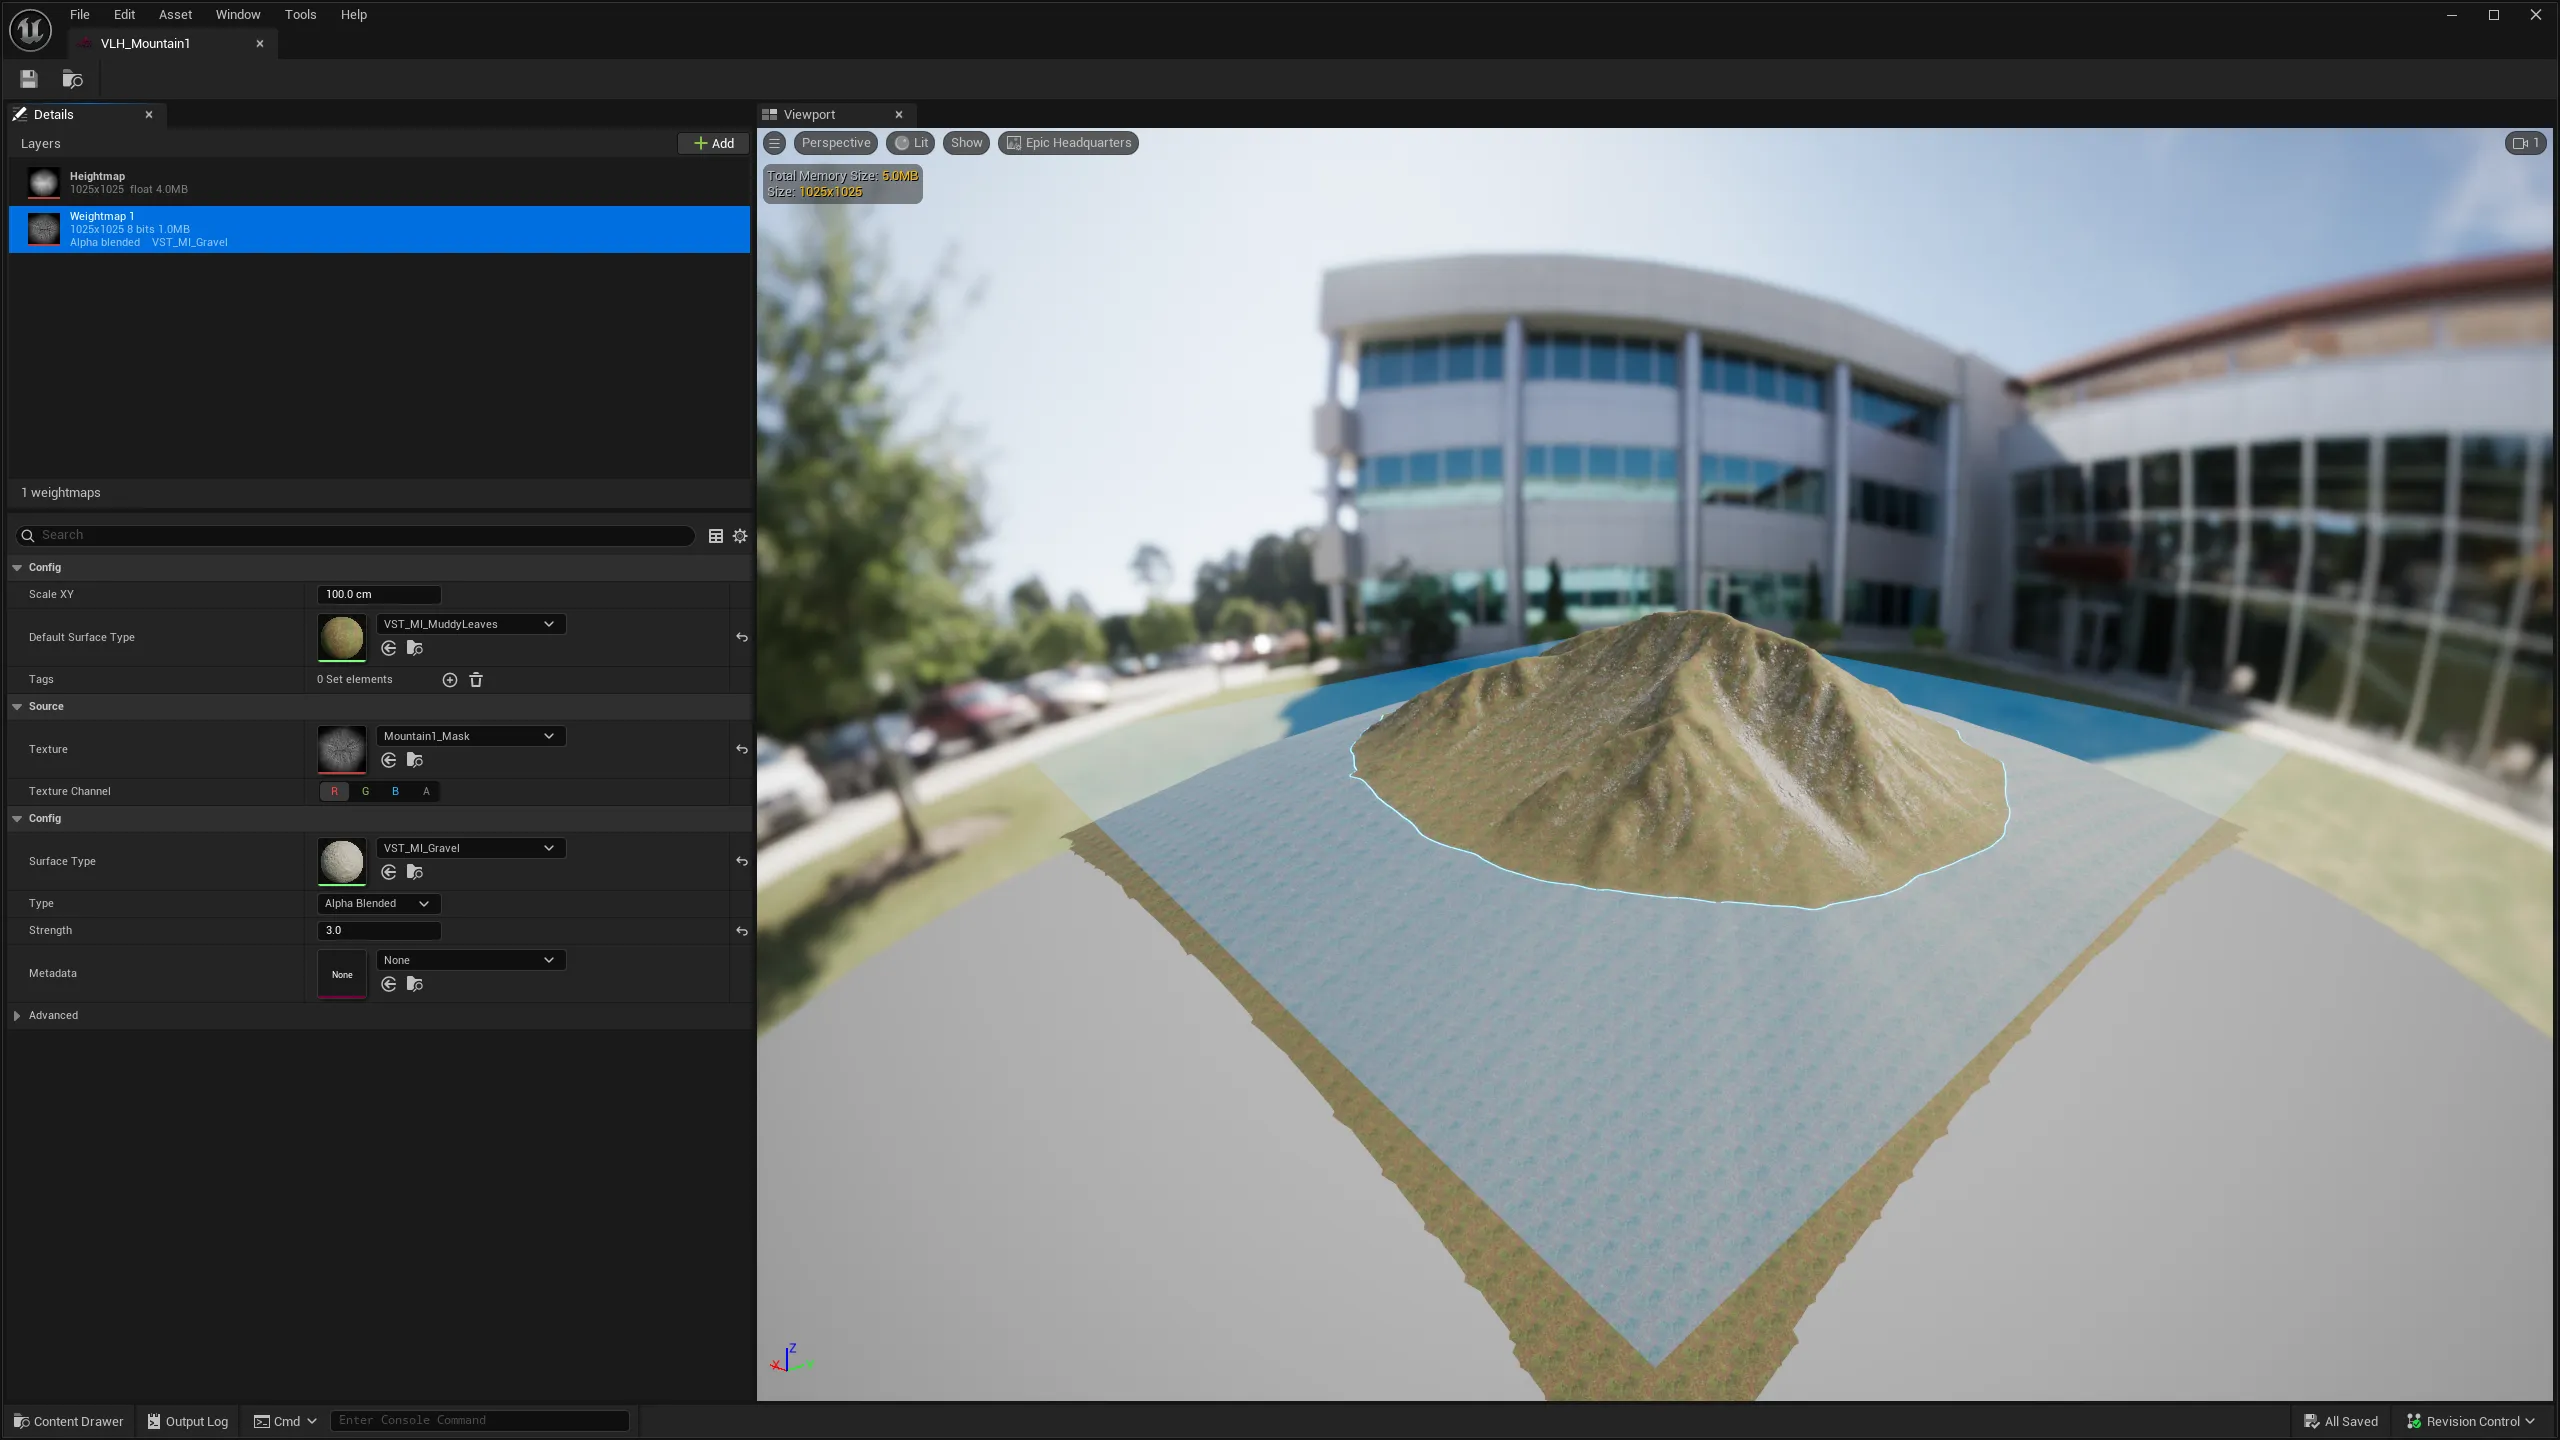Open the Content Drawer
Image resolution: width=2560 pixels, height=1440 pixels.
coord(68,1421)
